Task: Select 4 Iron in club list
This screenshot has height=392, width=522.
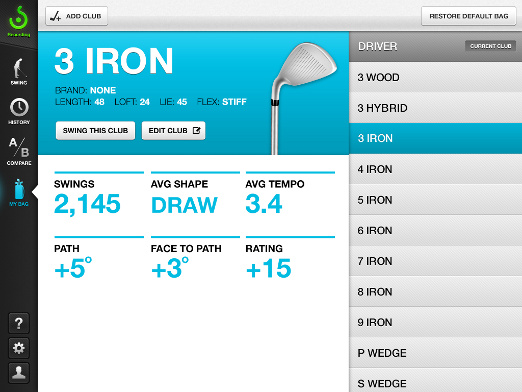Action: 435,169
